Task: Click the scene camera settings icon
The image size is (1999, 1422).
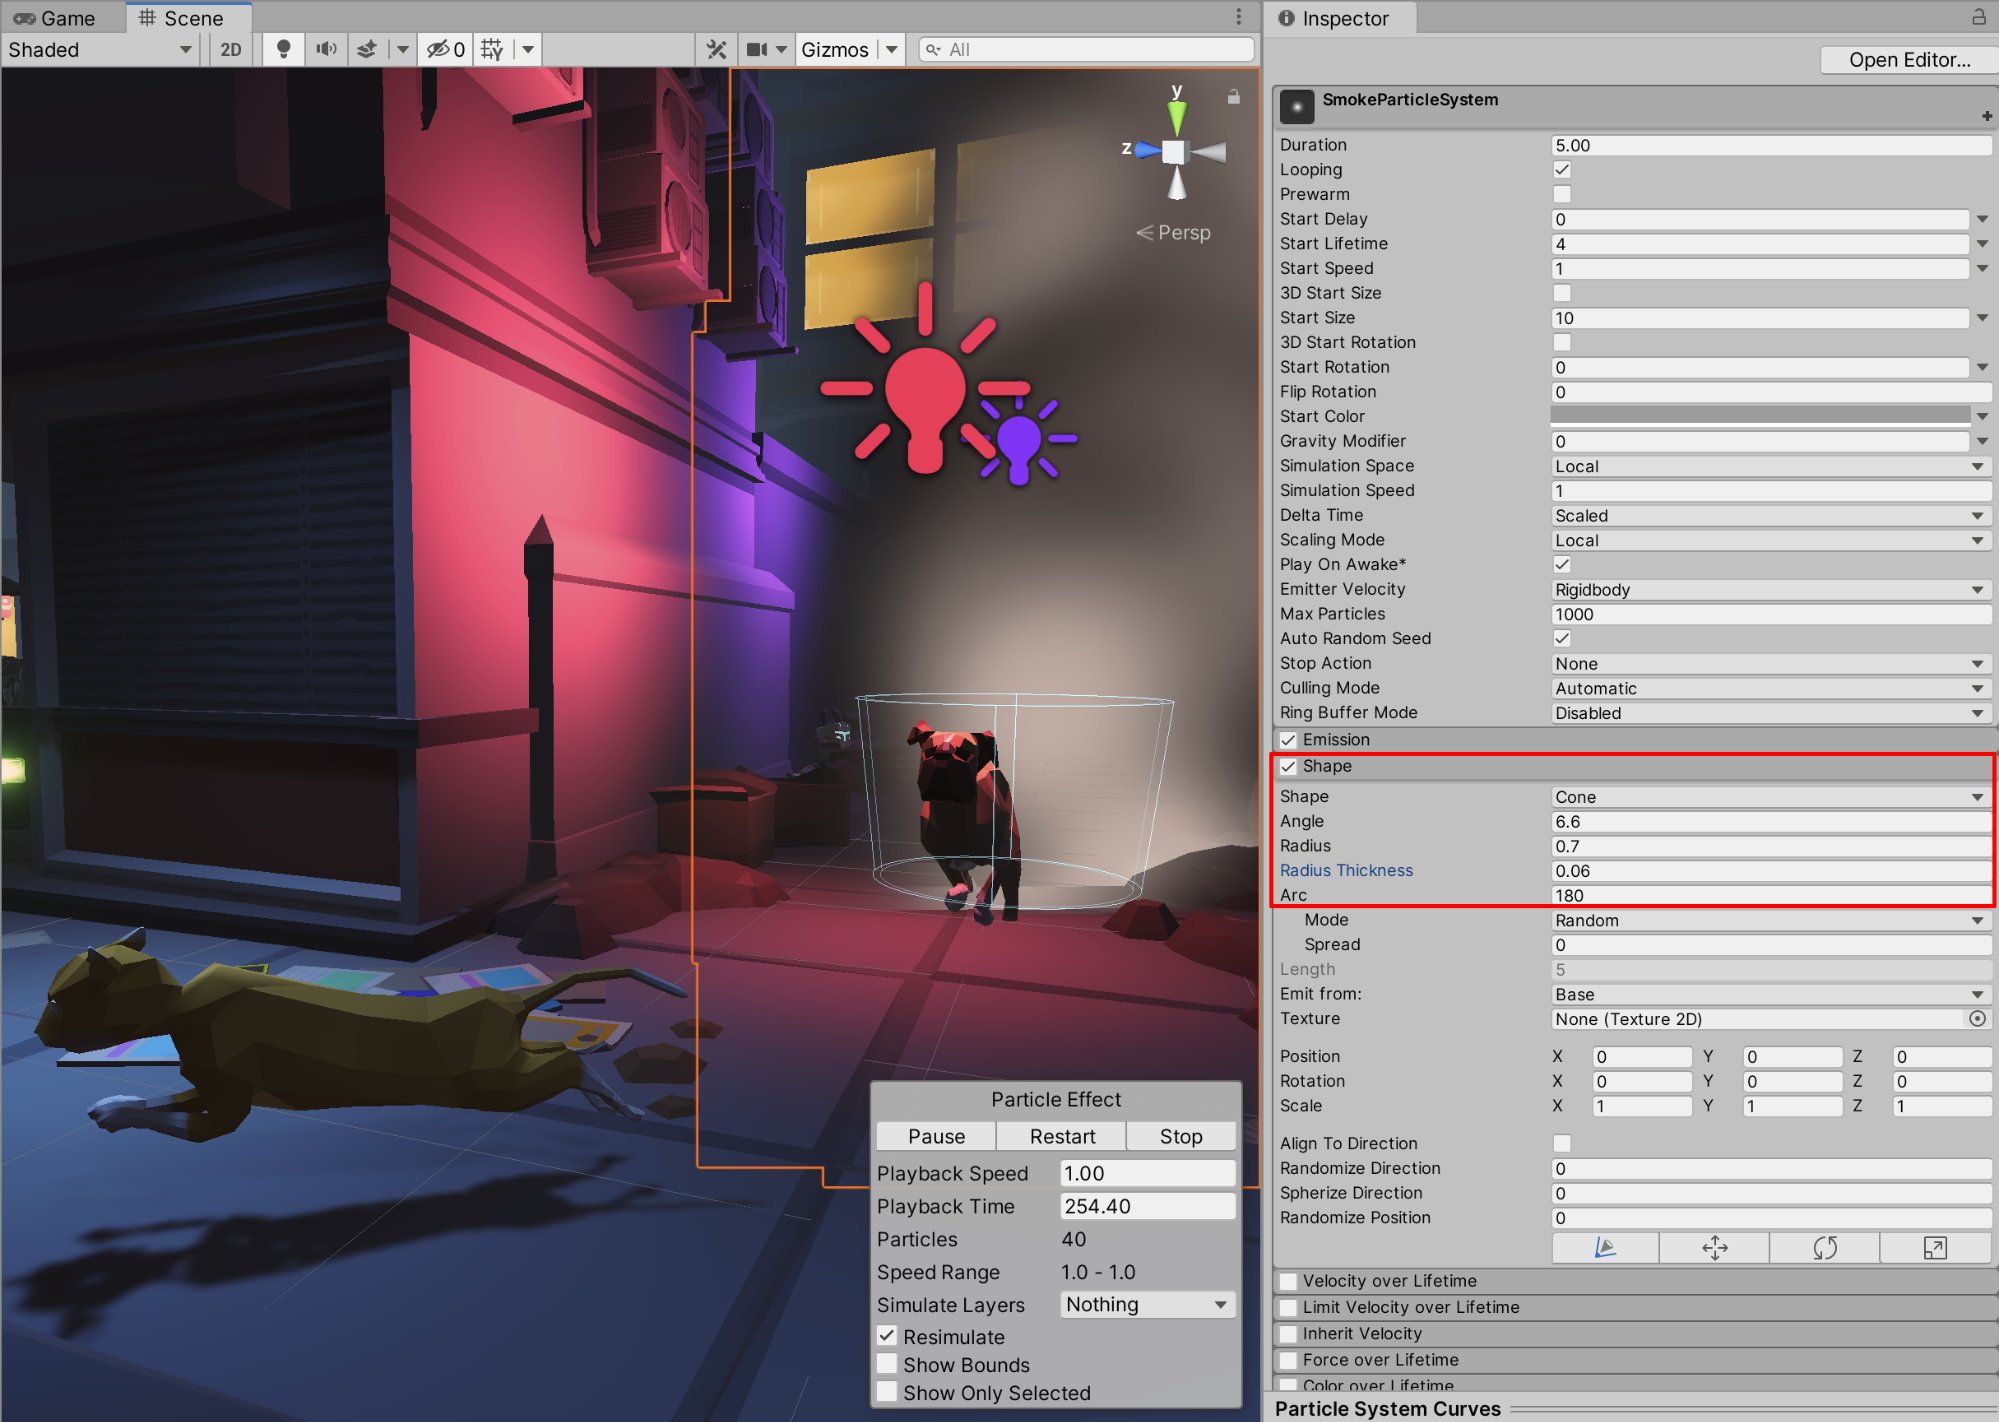Action: click(x=757, y=49)
